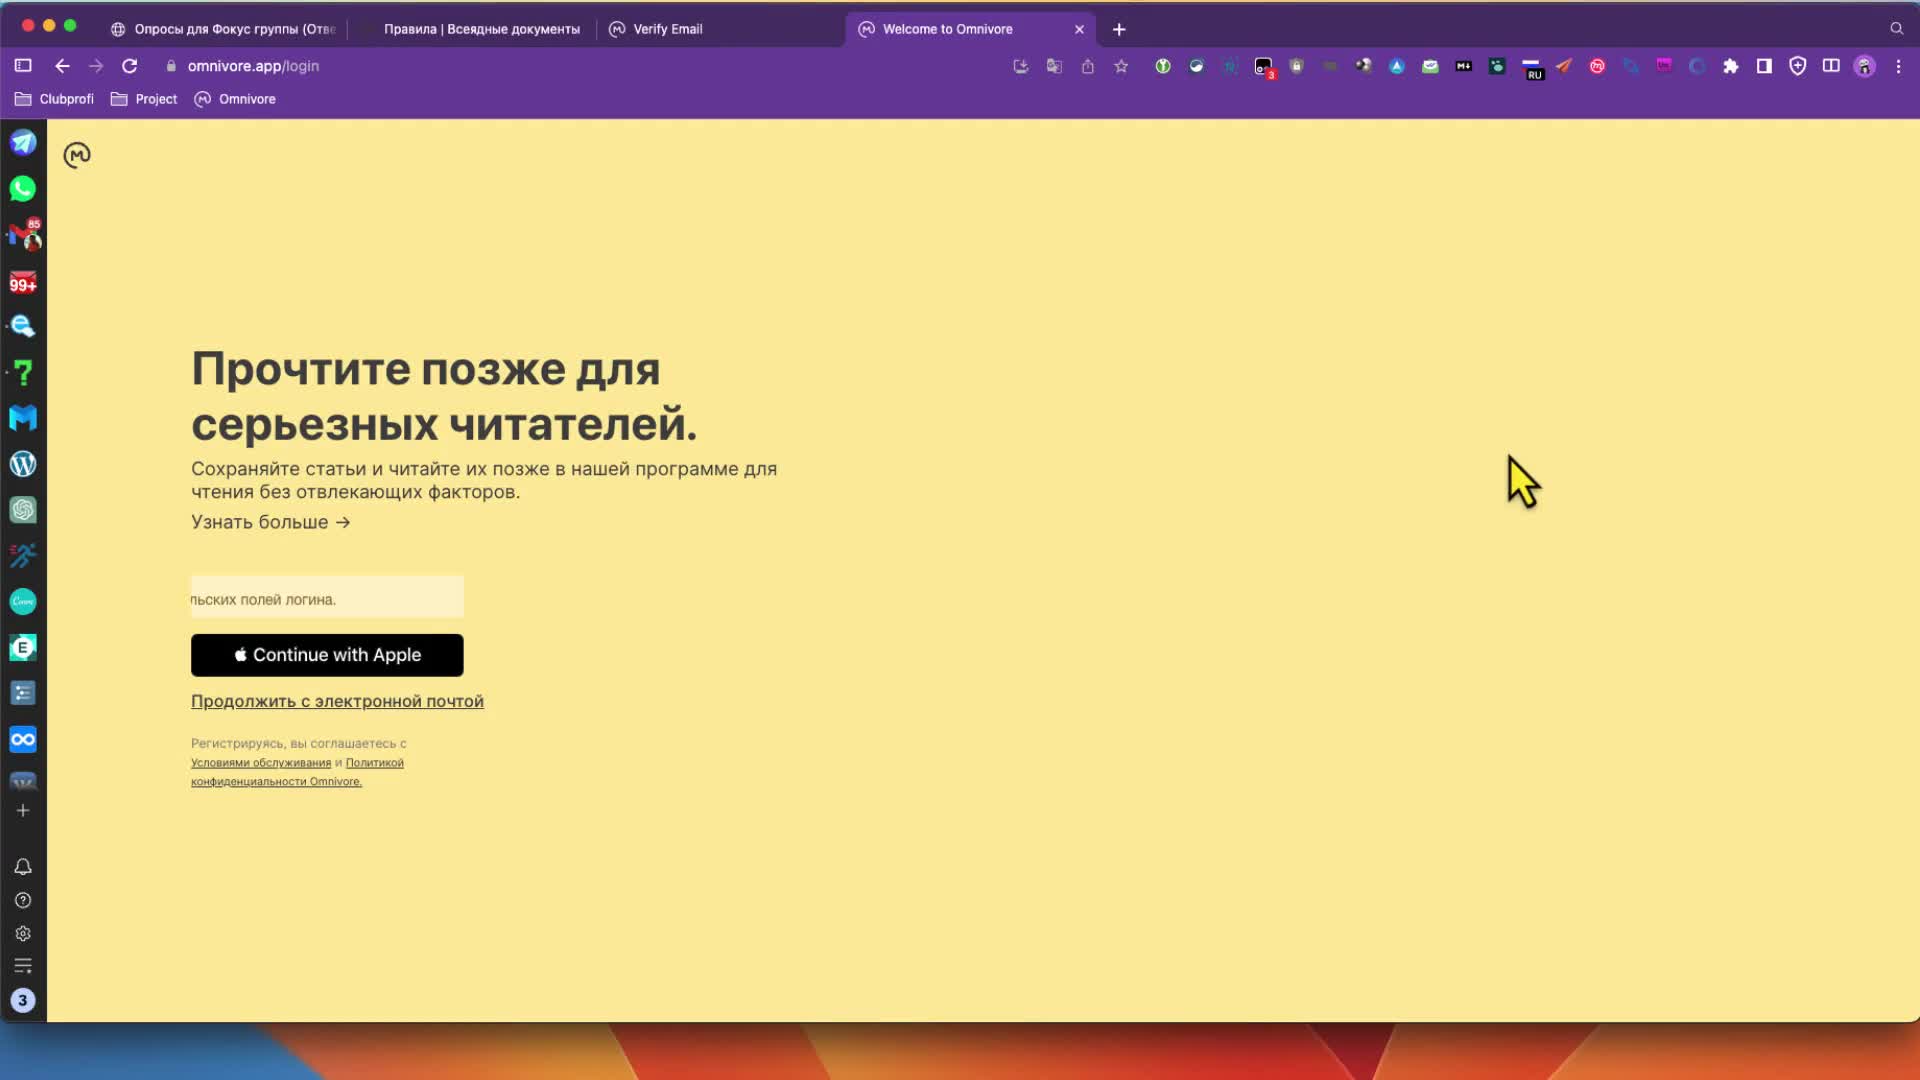The width and height of the screenshot is (1920, 1080).
Task: Toggle the browser sidebar panel
Action: pos(23,66)
